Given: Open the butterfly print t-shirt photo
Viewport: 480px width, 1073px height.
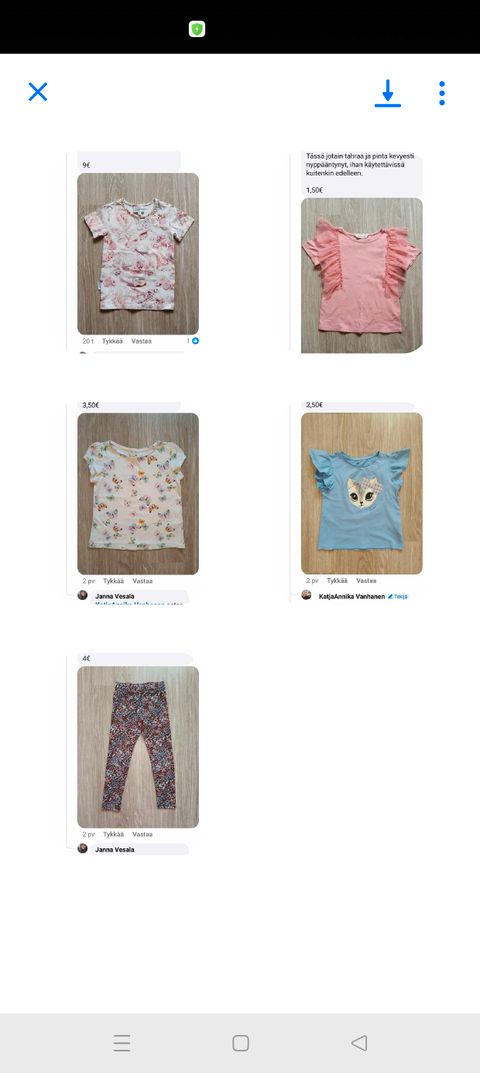Looking at the screenshot, I should 138,493.
